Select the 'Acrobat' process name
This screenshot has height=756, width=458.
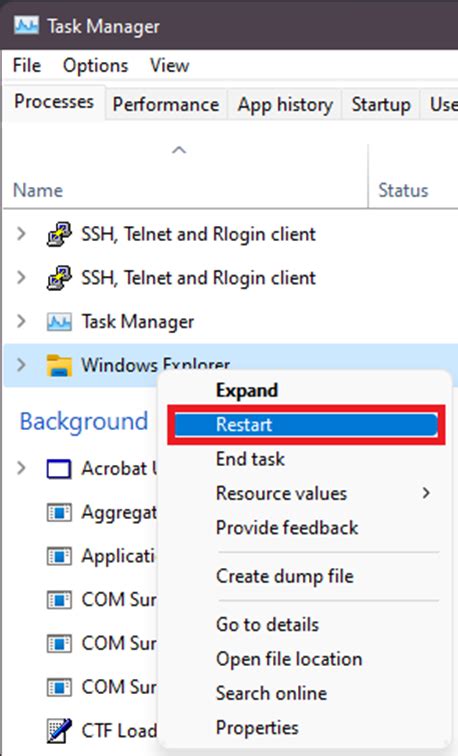point(119,469)
